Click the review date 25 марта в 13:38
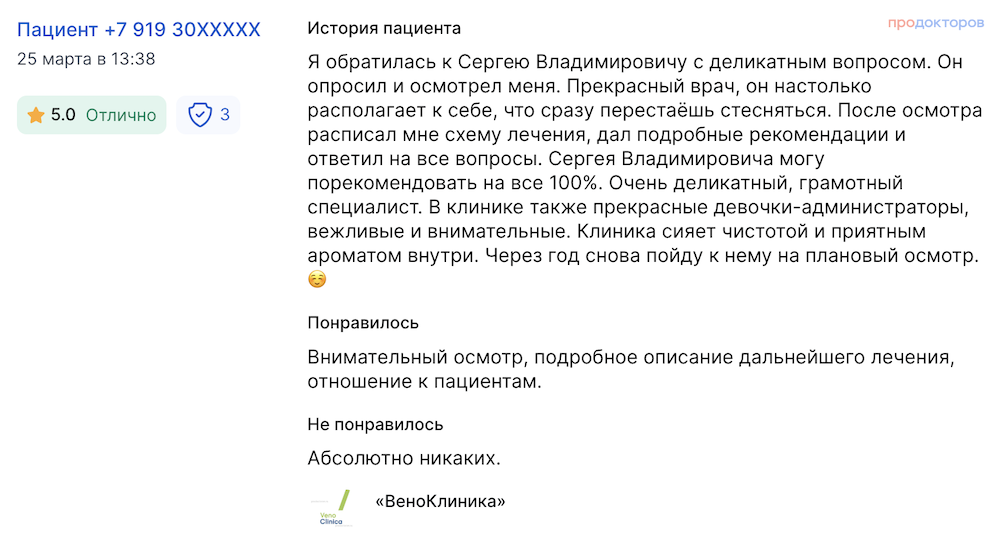 (x=86, y=59)
